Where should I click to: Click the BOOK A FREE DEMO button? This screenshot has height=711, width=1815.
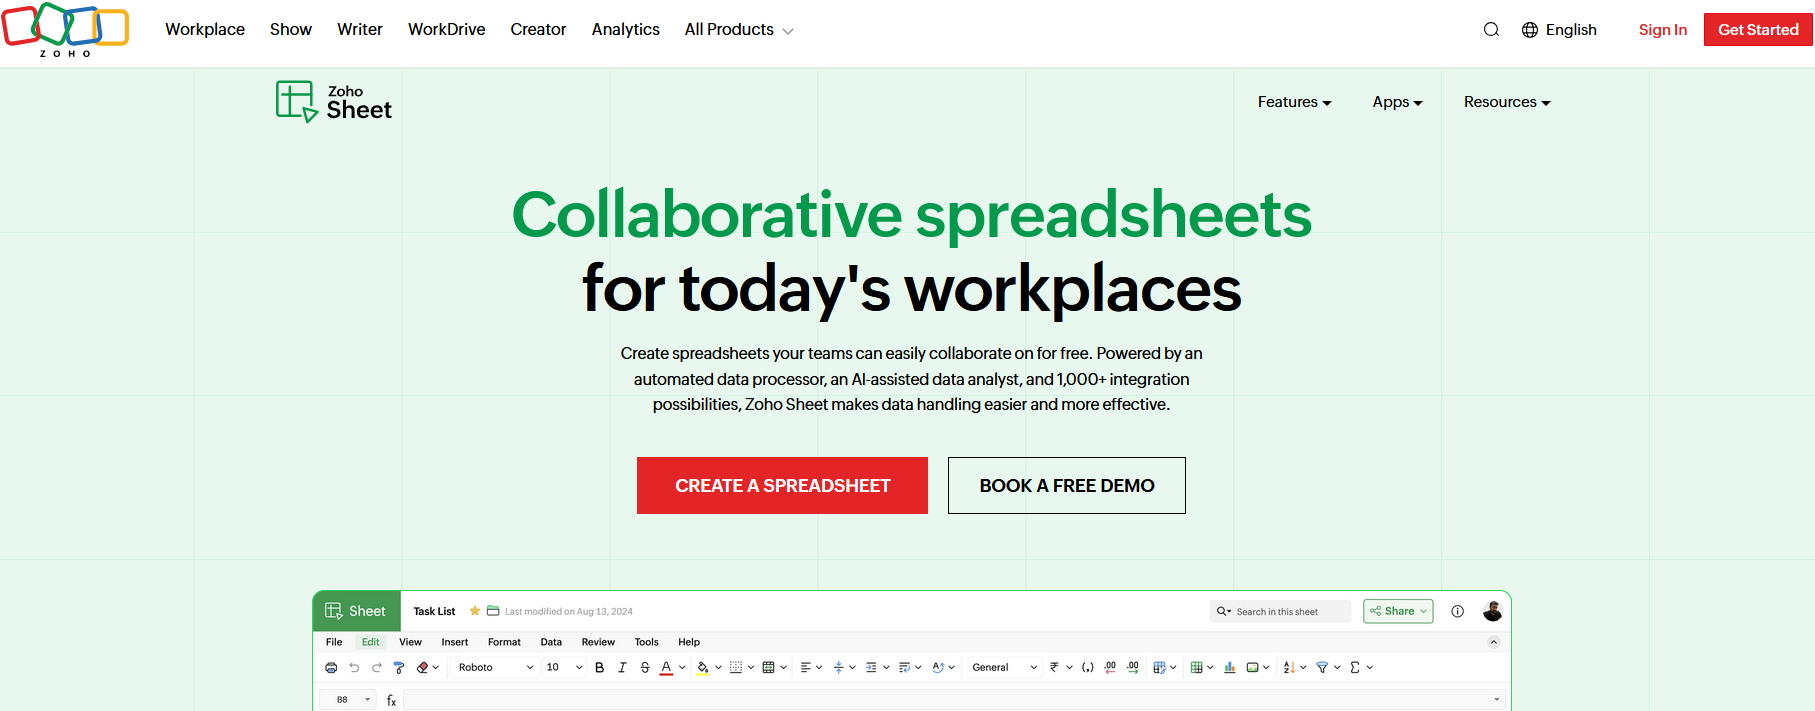1067,486
